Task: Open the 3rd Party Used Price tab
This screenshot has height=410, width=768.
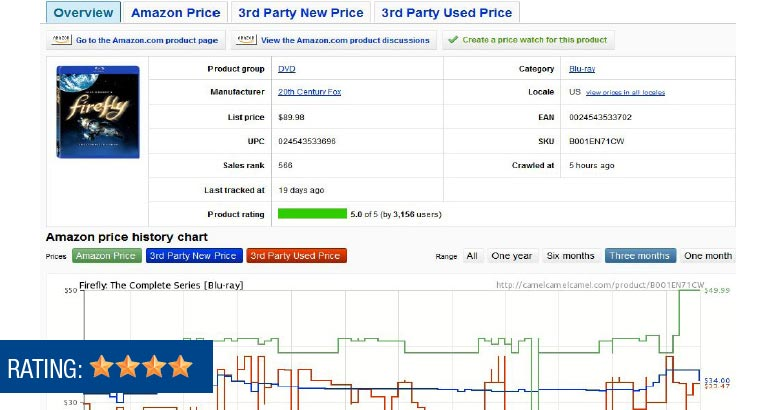Action: 447,13
